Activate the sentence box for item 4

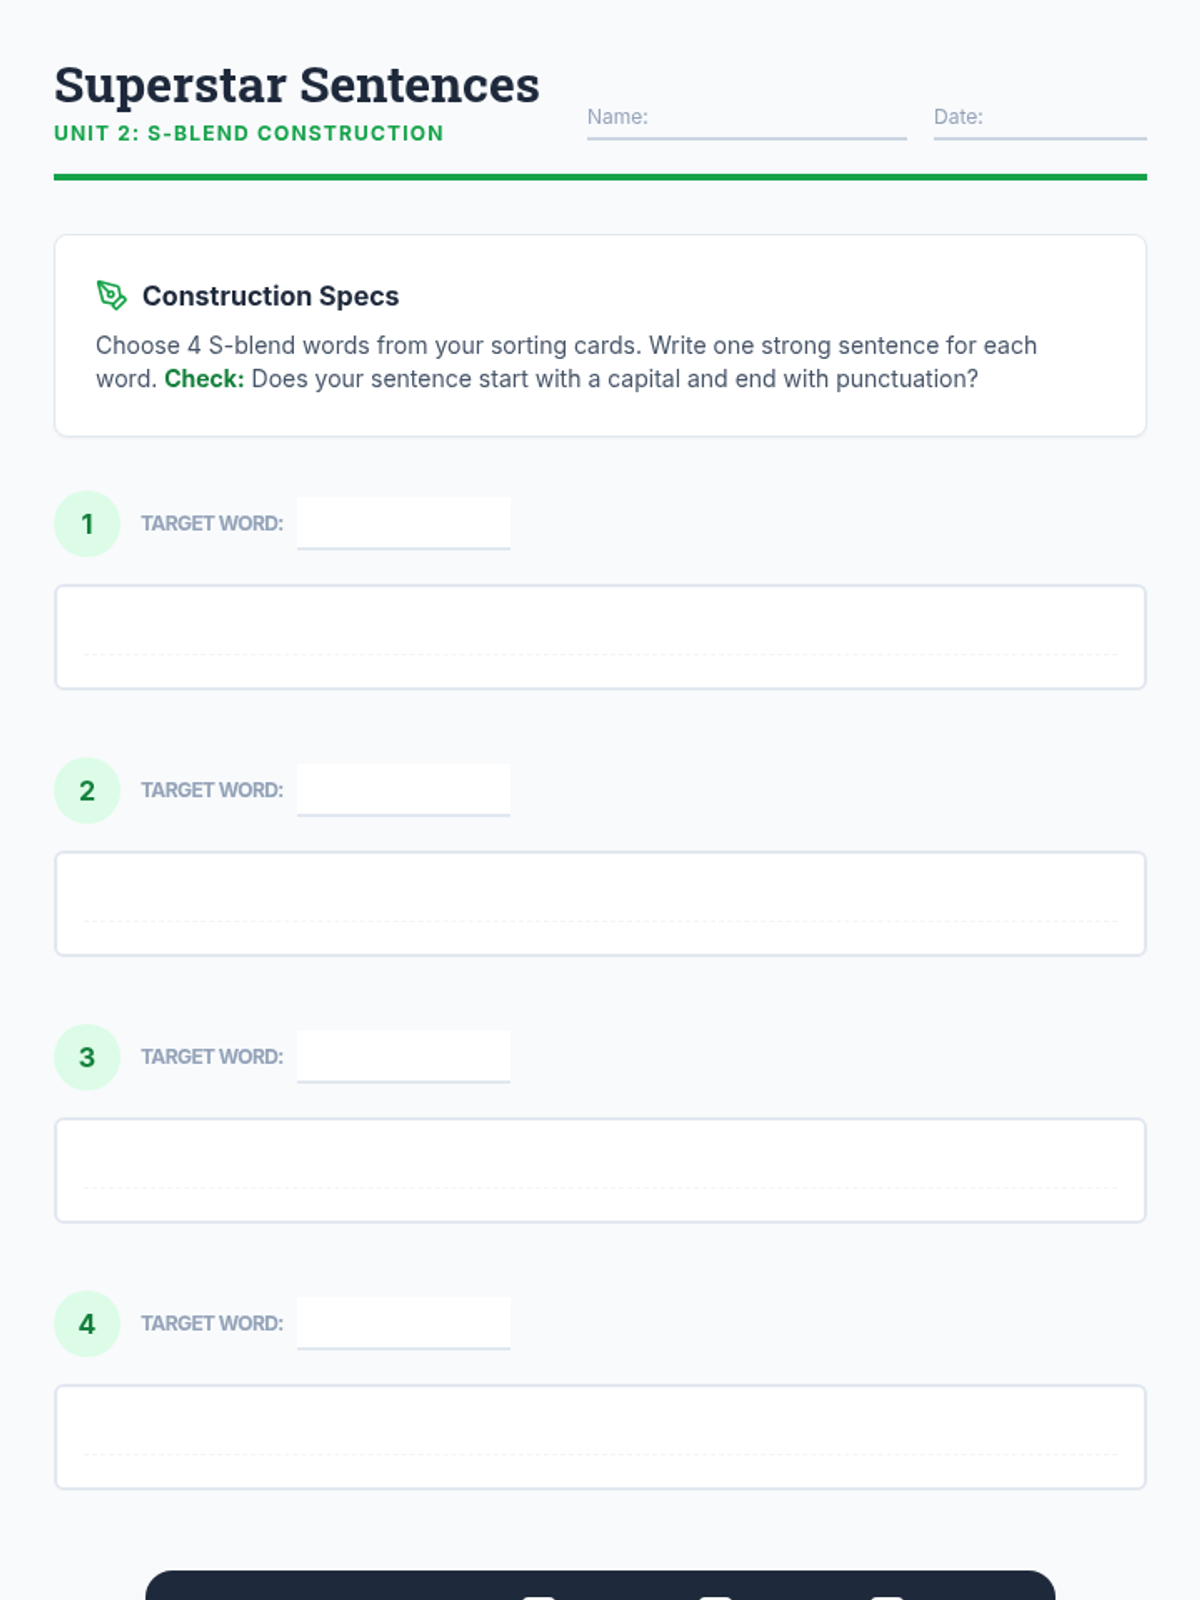600,1437
